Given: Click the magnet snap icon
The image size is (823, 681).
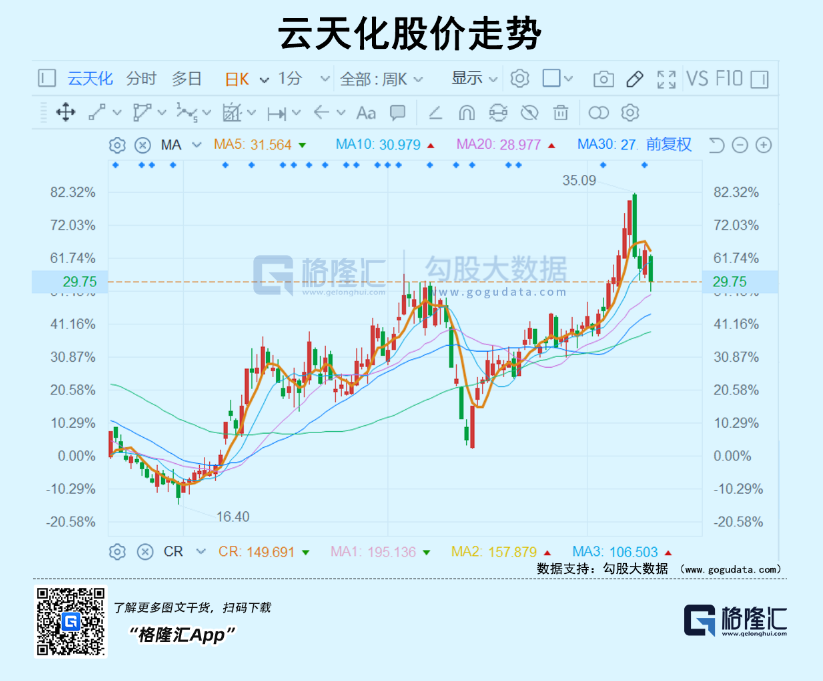Looking at the screenshot, I should 466,112.
